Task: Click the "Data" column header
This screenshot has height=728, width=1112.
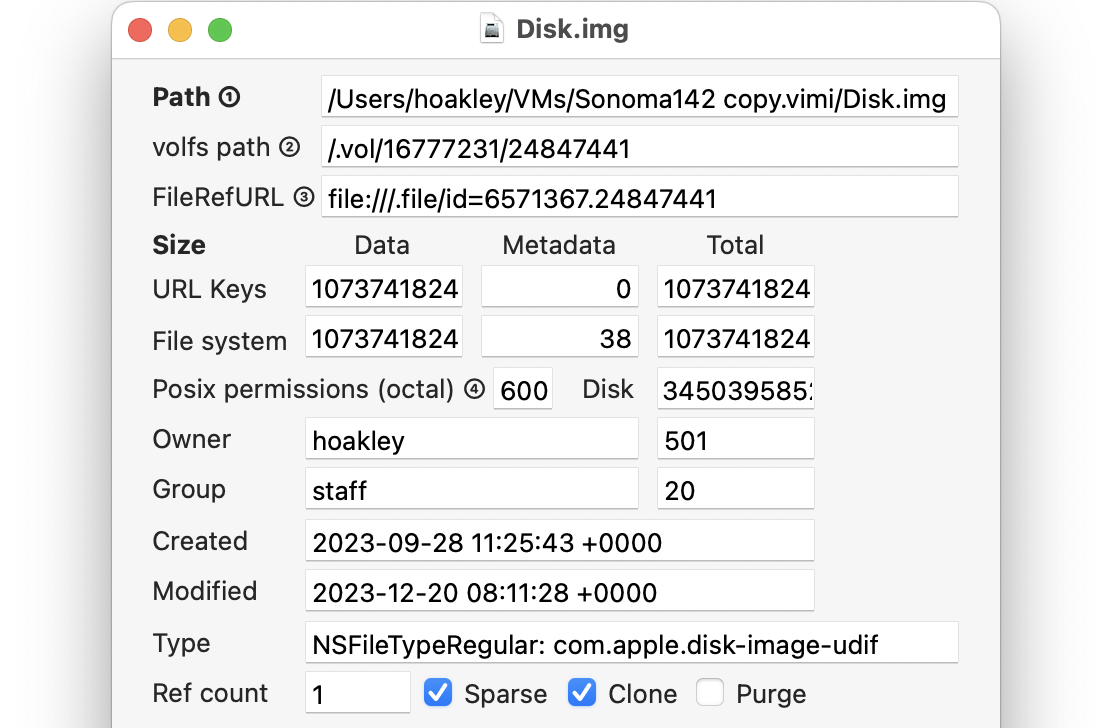Action: [382, 245]
